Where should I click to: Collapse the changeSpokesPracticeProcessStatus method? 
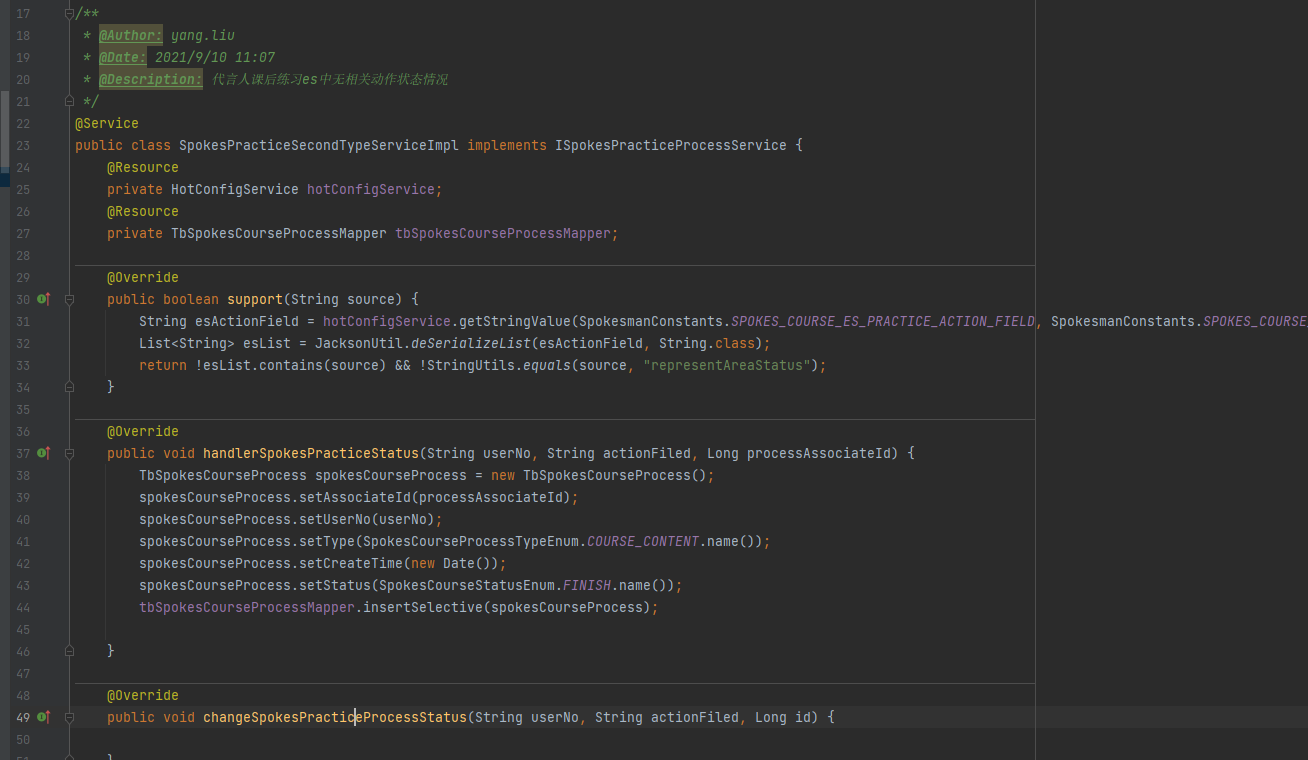pyautogui.click(x=69, y=717)
